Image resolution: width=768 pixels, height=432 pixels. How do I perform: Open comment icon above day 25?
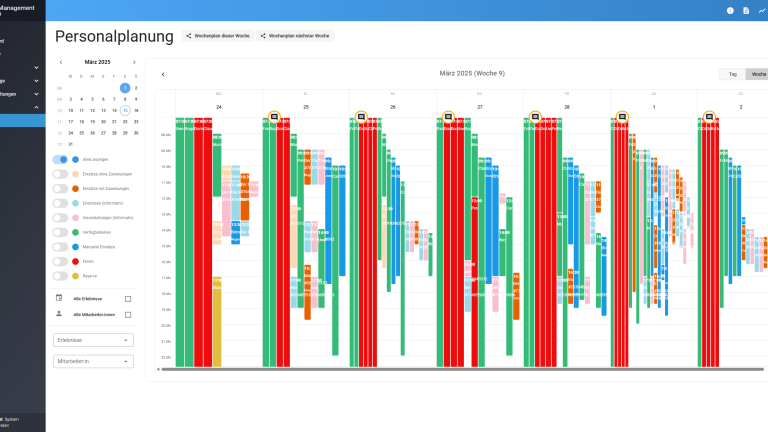[274, 117]
